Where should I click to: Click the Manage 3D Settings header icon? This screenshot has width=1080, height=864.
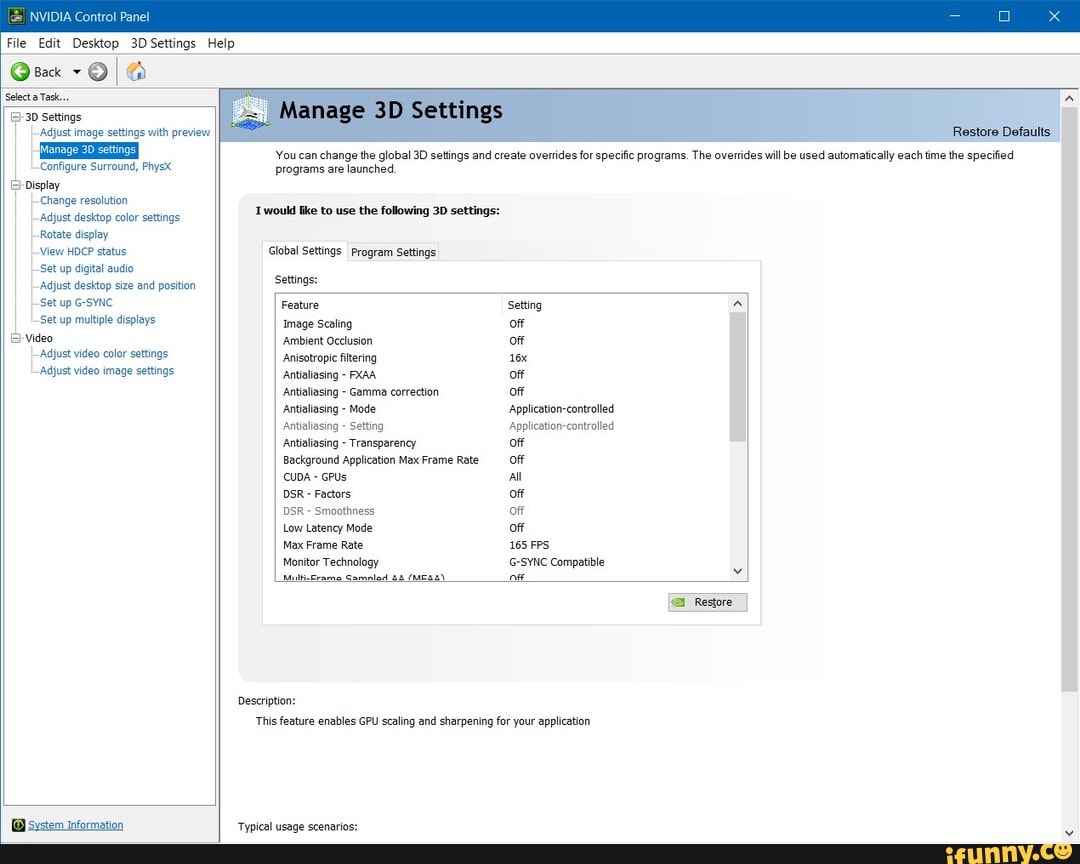tap(249, 111)
